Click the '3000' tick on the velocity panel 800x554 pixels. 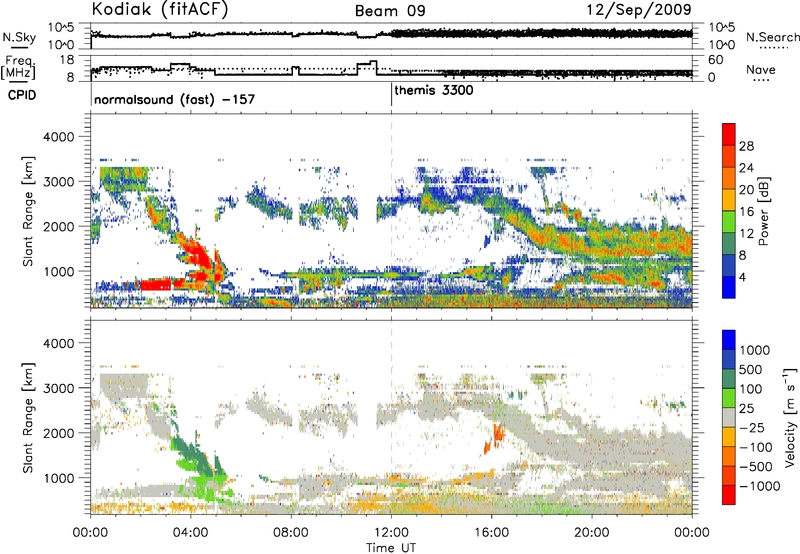click(x=58, y=388)
